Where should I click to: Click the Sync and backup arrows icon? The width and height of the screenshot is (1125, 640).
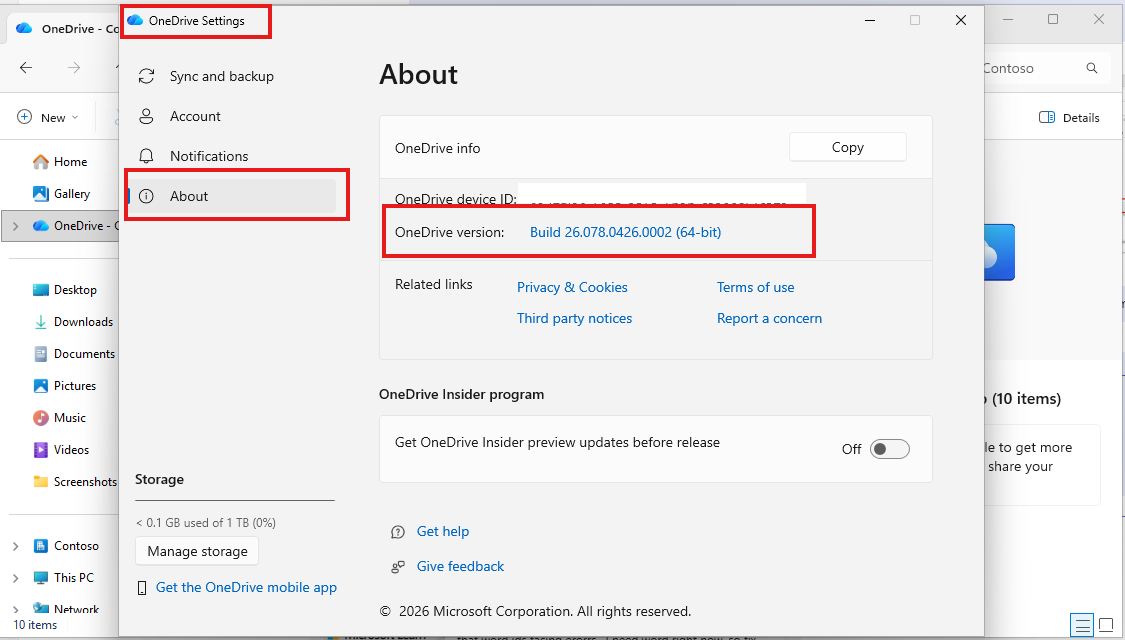click(146, 76)
